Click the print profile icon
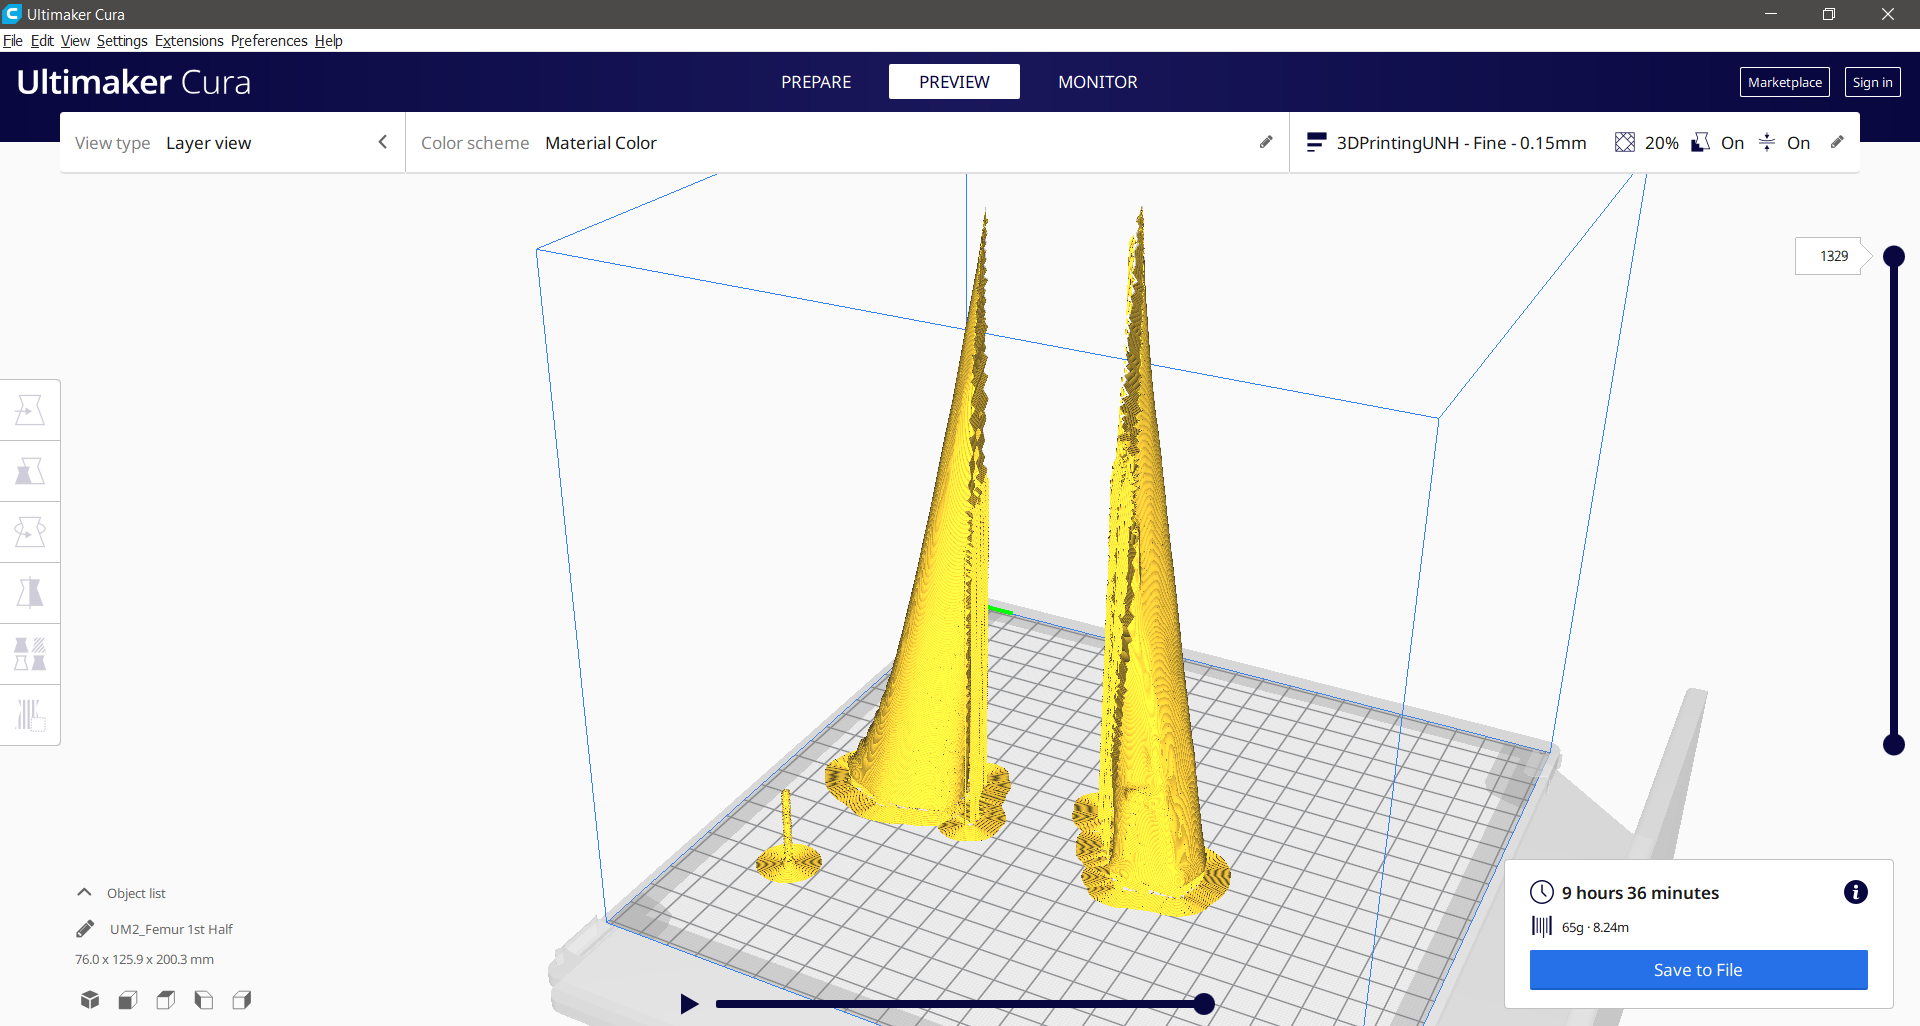The image size is (1920, 1026). click(x=1316, y=142)
